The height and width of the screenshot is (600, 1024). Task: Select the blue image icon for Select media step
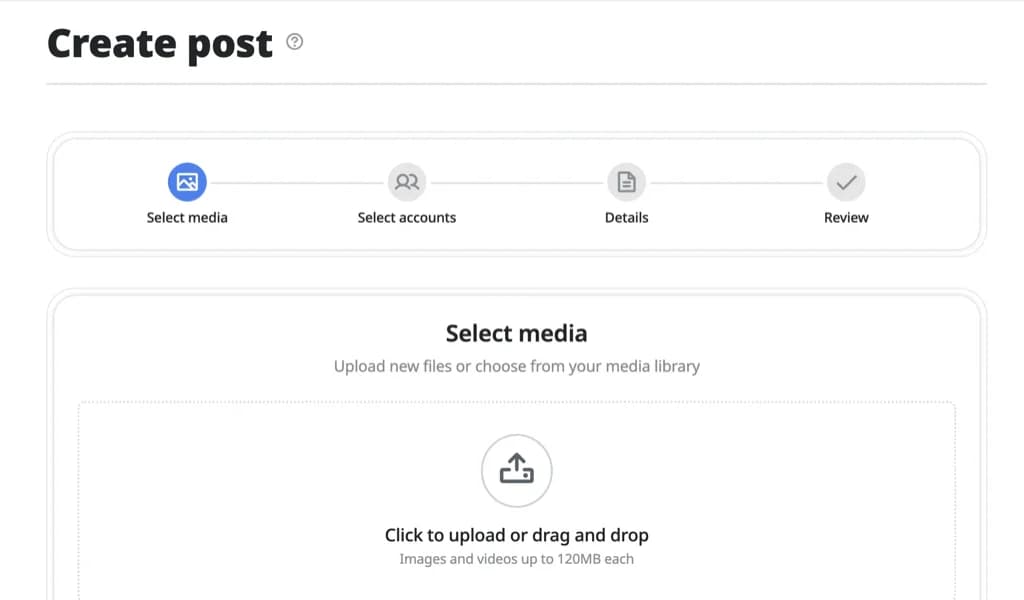click(x=187, y=182)
